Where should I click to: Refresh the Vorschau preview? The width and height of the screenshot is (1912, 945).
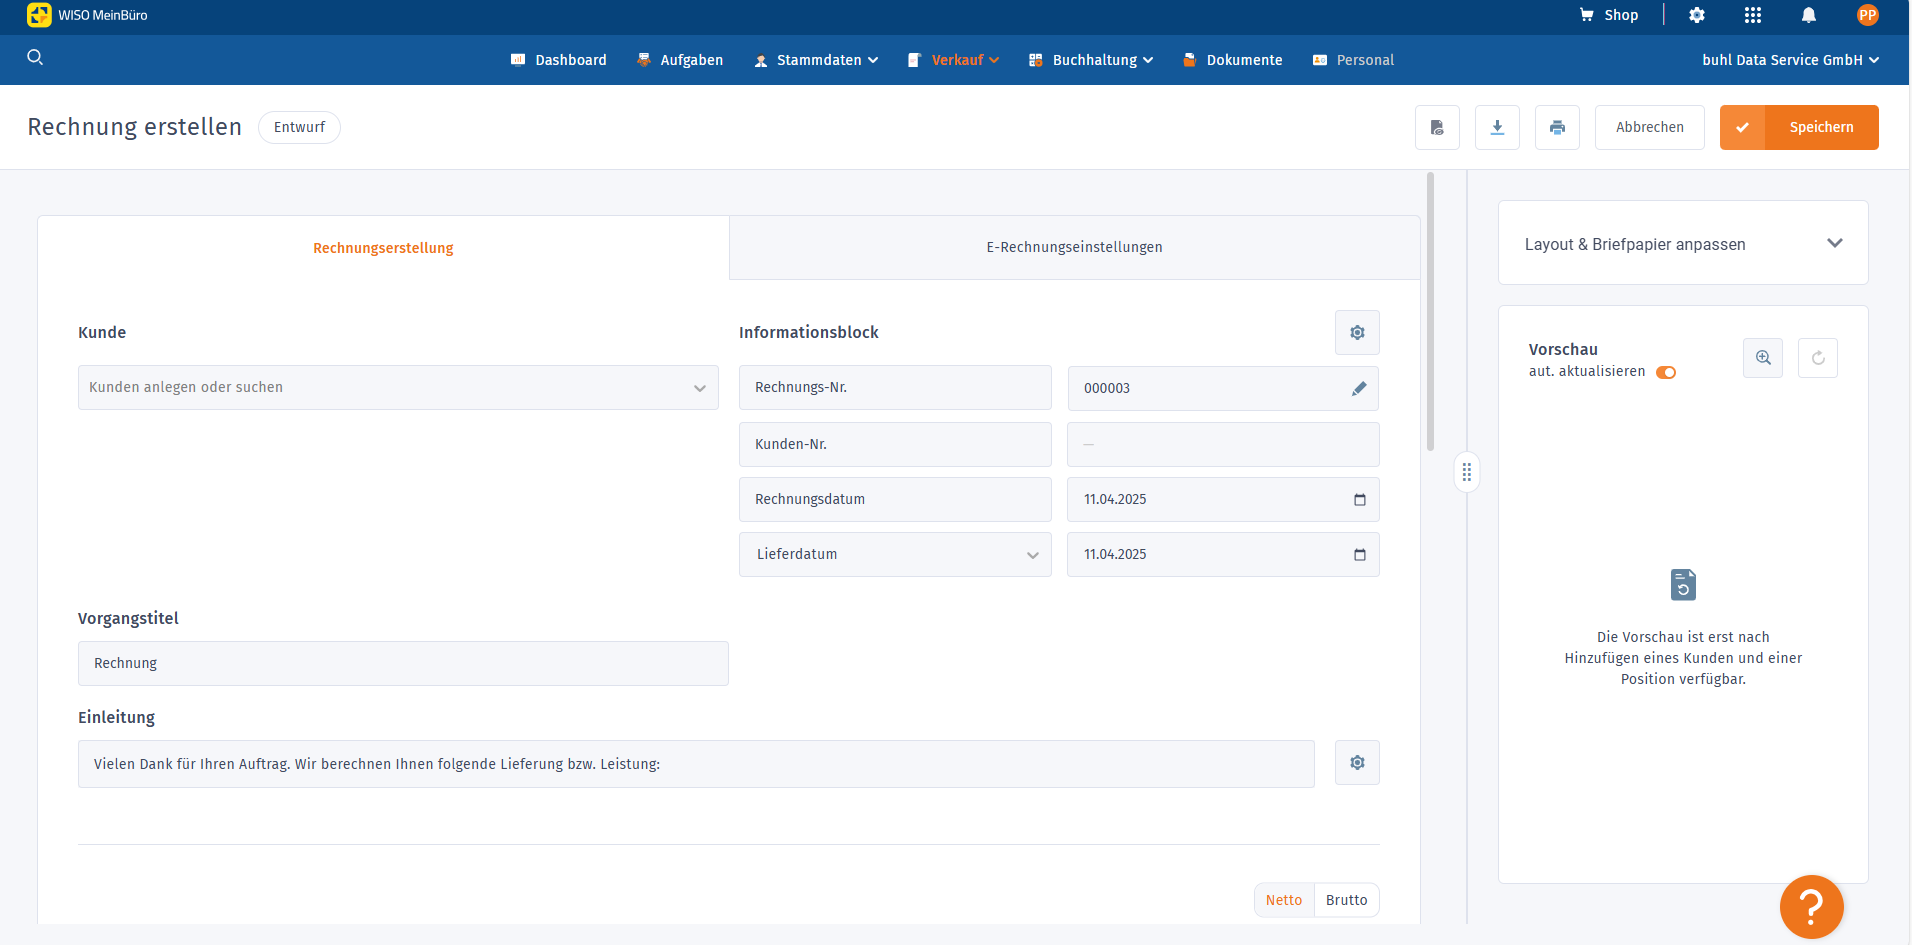click(x=1818, y=357)
